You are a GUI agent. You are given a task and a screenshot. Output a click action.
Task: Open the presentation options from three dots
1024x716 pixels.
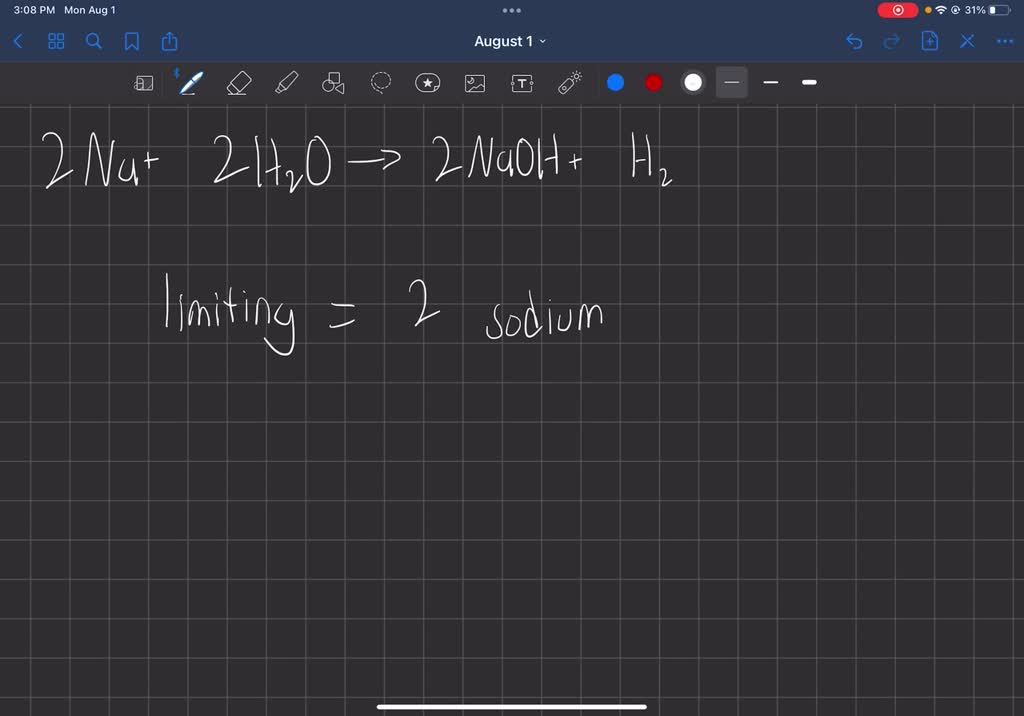[x=512, y=10]
